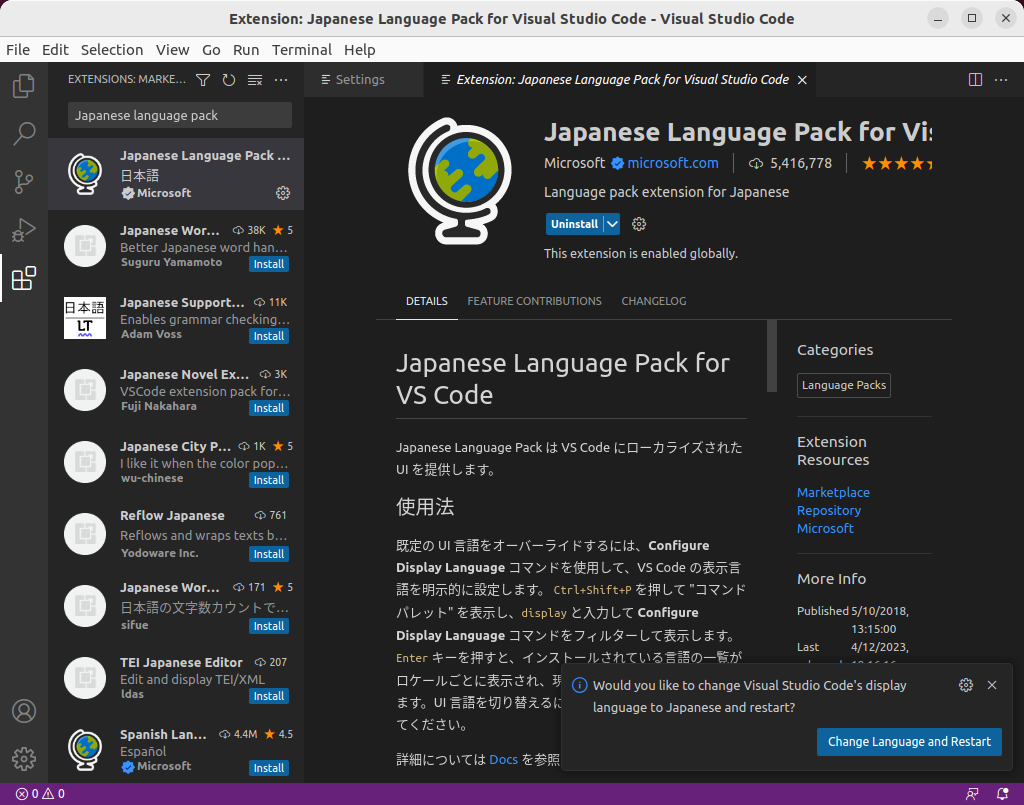Click the extensions search input field
Screen dimensions: 1024x805
click(x=180, y=116)
